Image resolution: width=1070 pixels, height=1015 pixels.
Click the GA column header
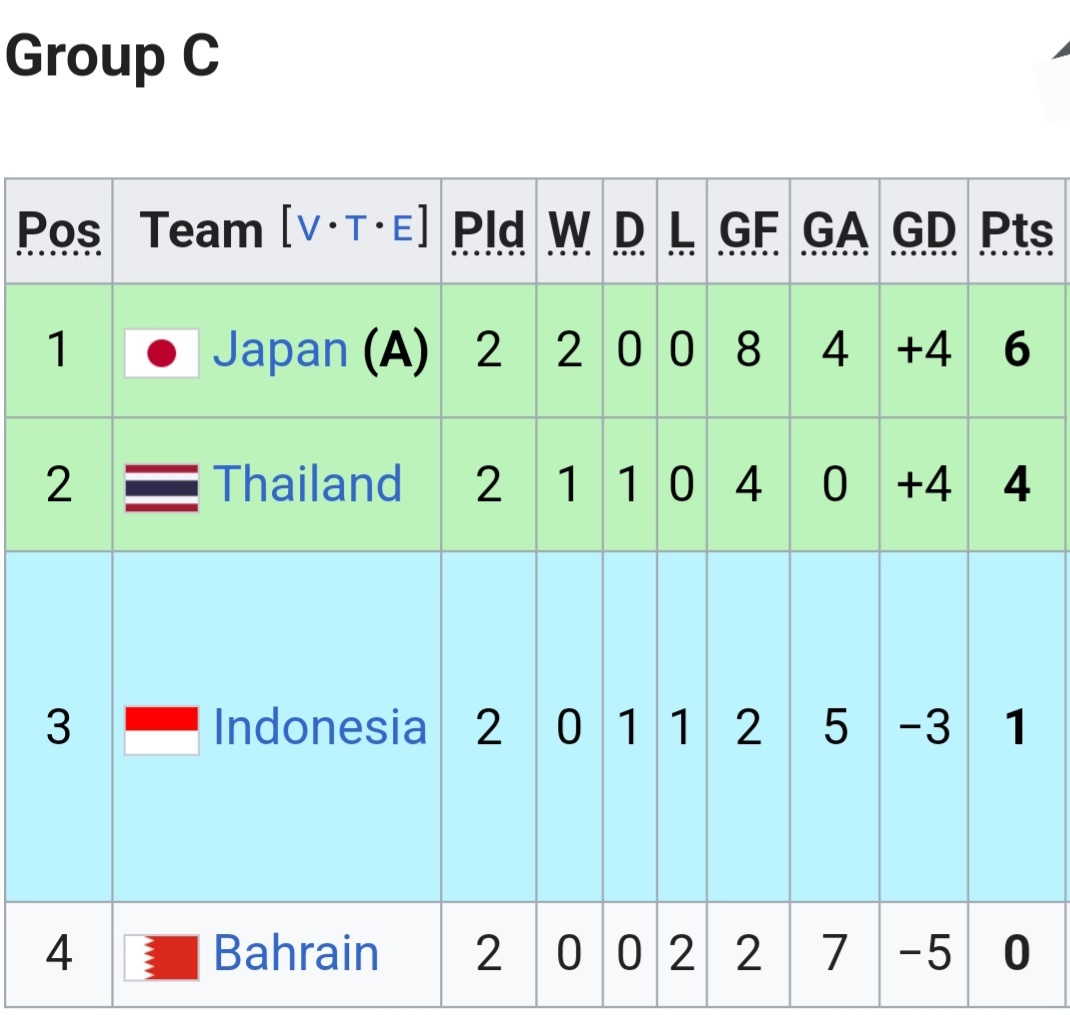pos(834,232)
